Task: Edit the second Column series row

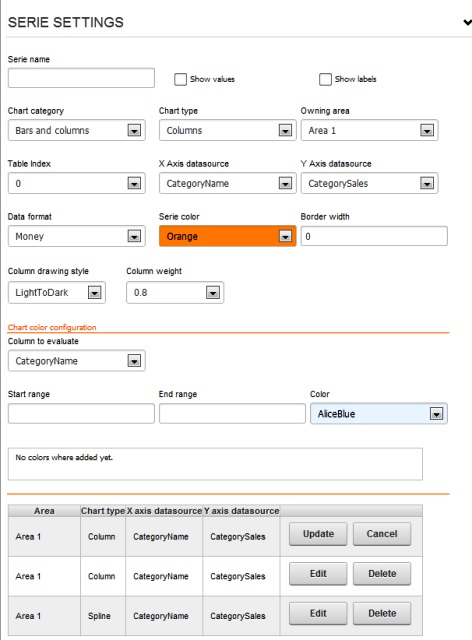Action: coord(318,573)
